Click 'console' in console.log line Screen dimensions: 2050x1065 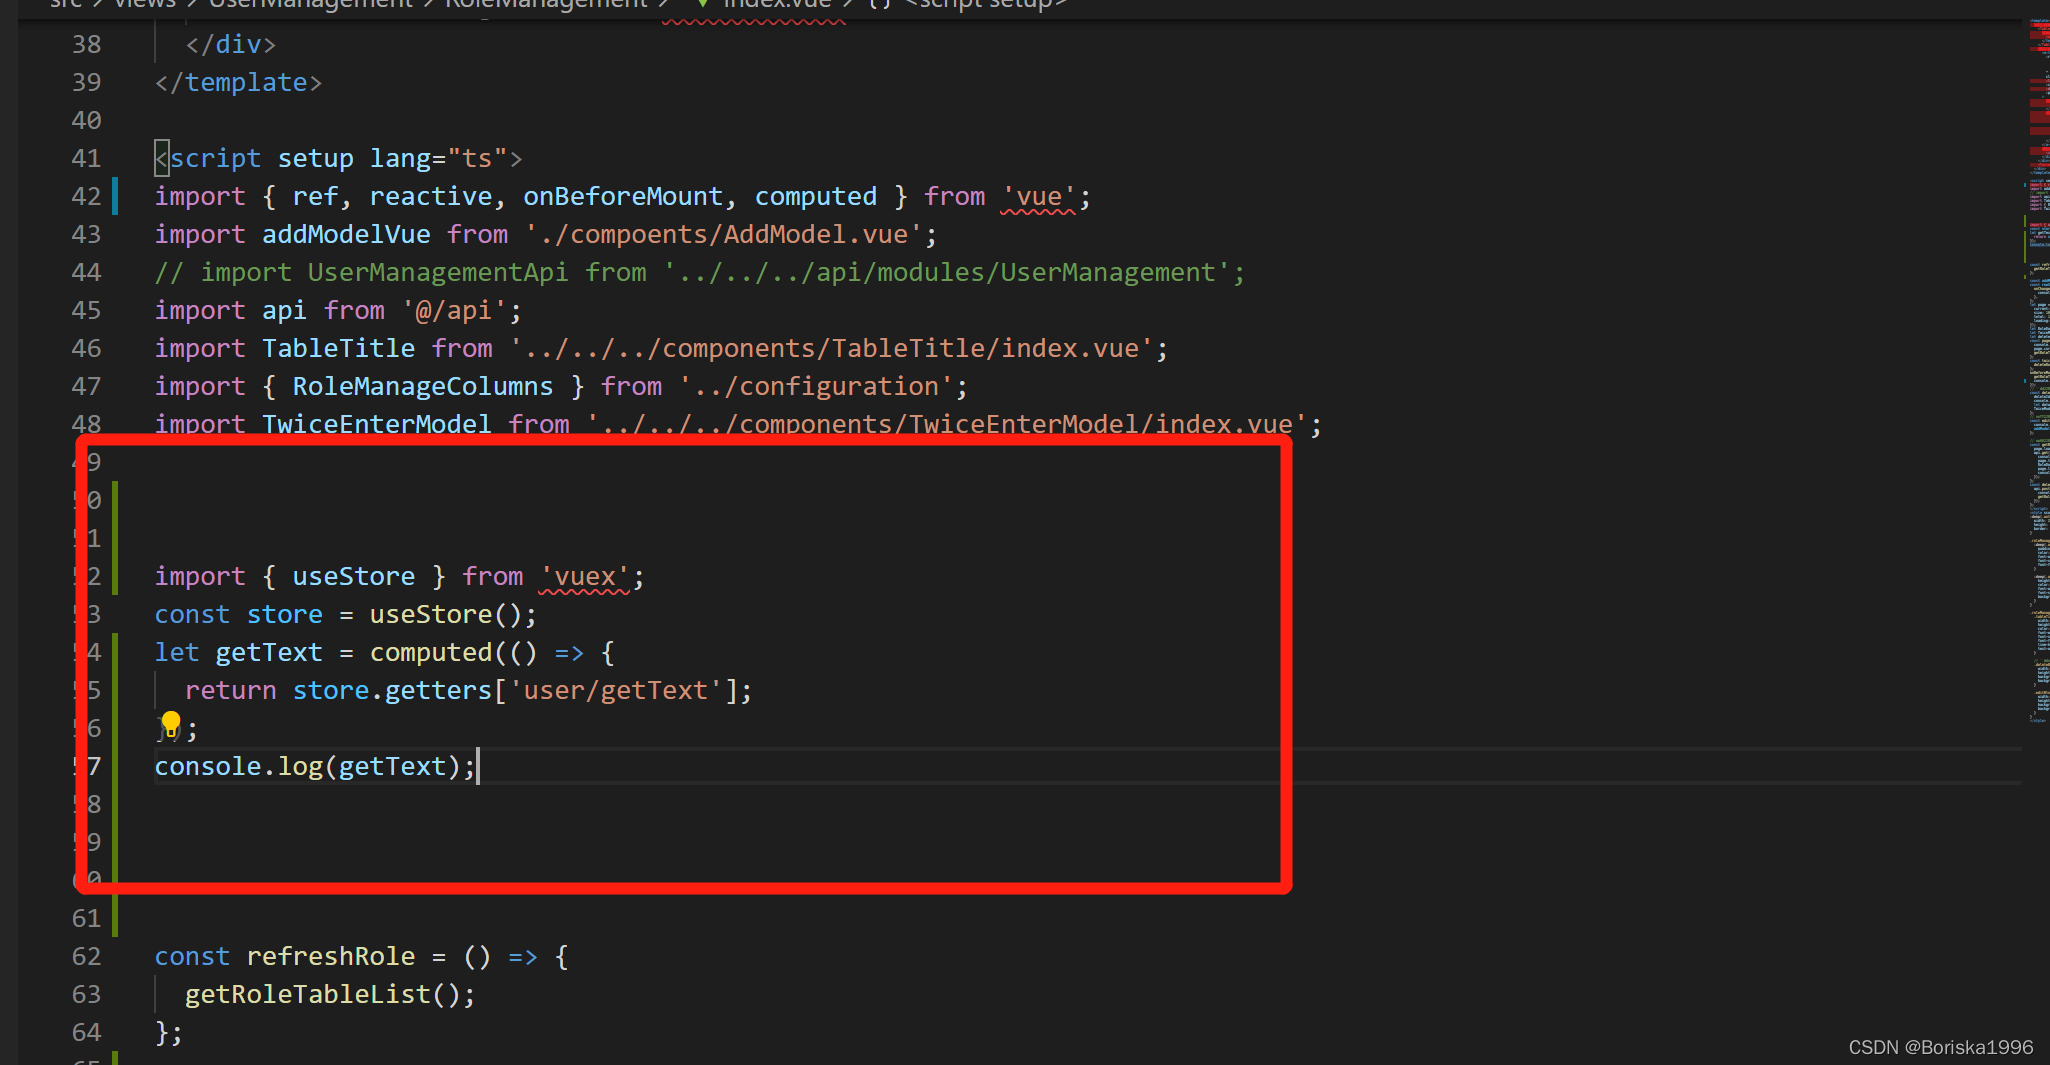[x=208, y=766]
